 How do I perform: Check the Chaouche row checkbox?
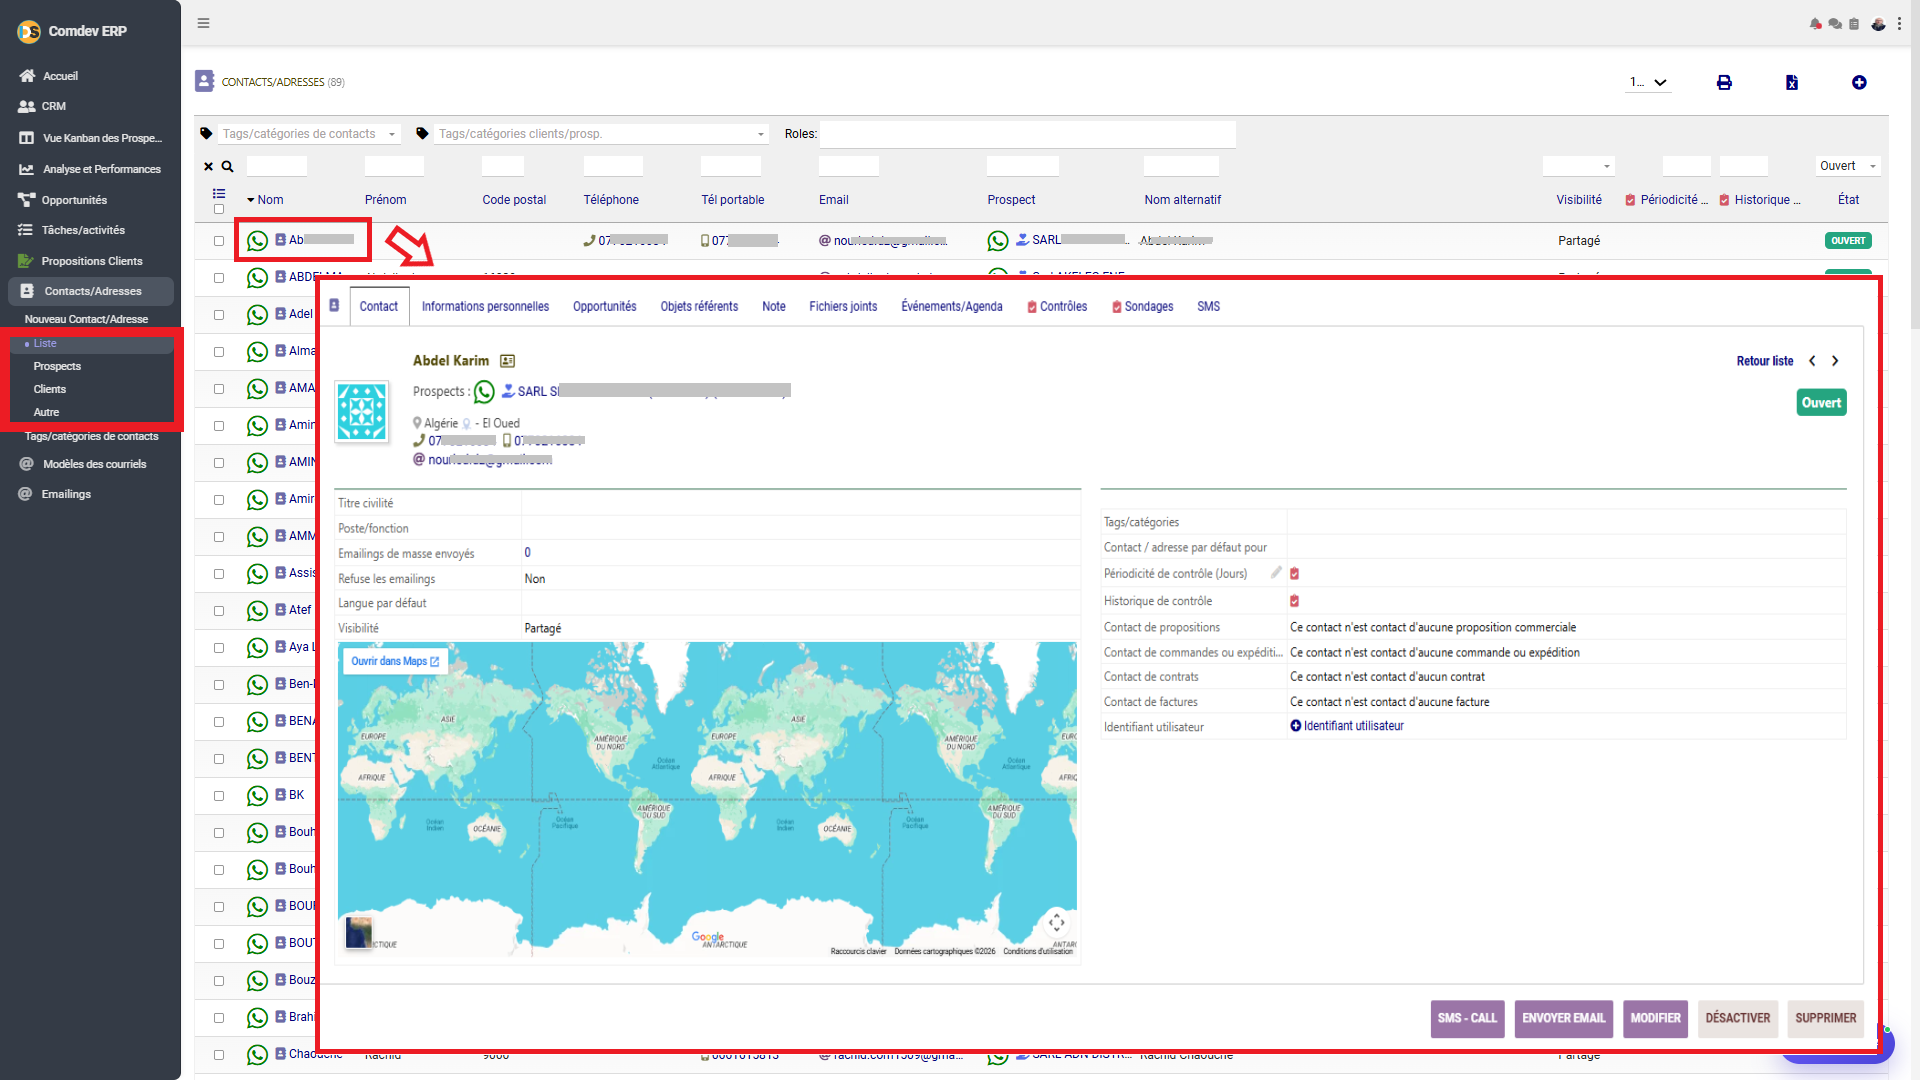[x=219, y=1055]
